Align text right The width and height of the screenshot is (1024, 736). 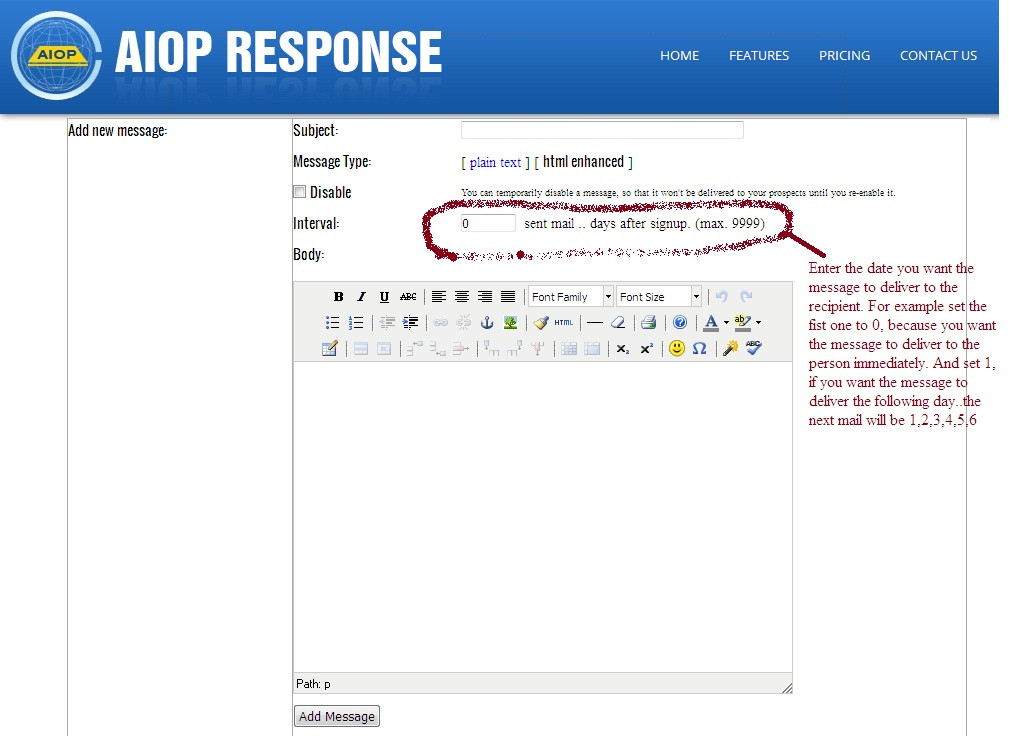[x=485, y=296]
